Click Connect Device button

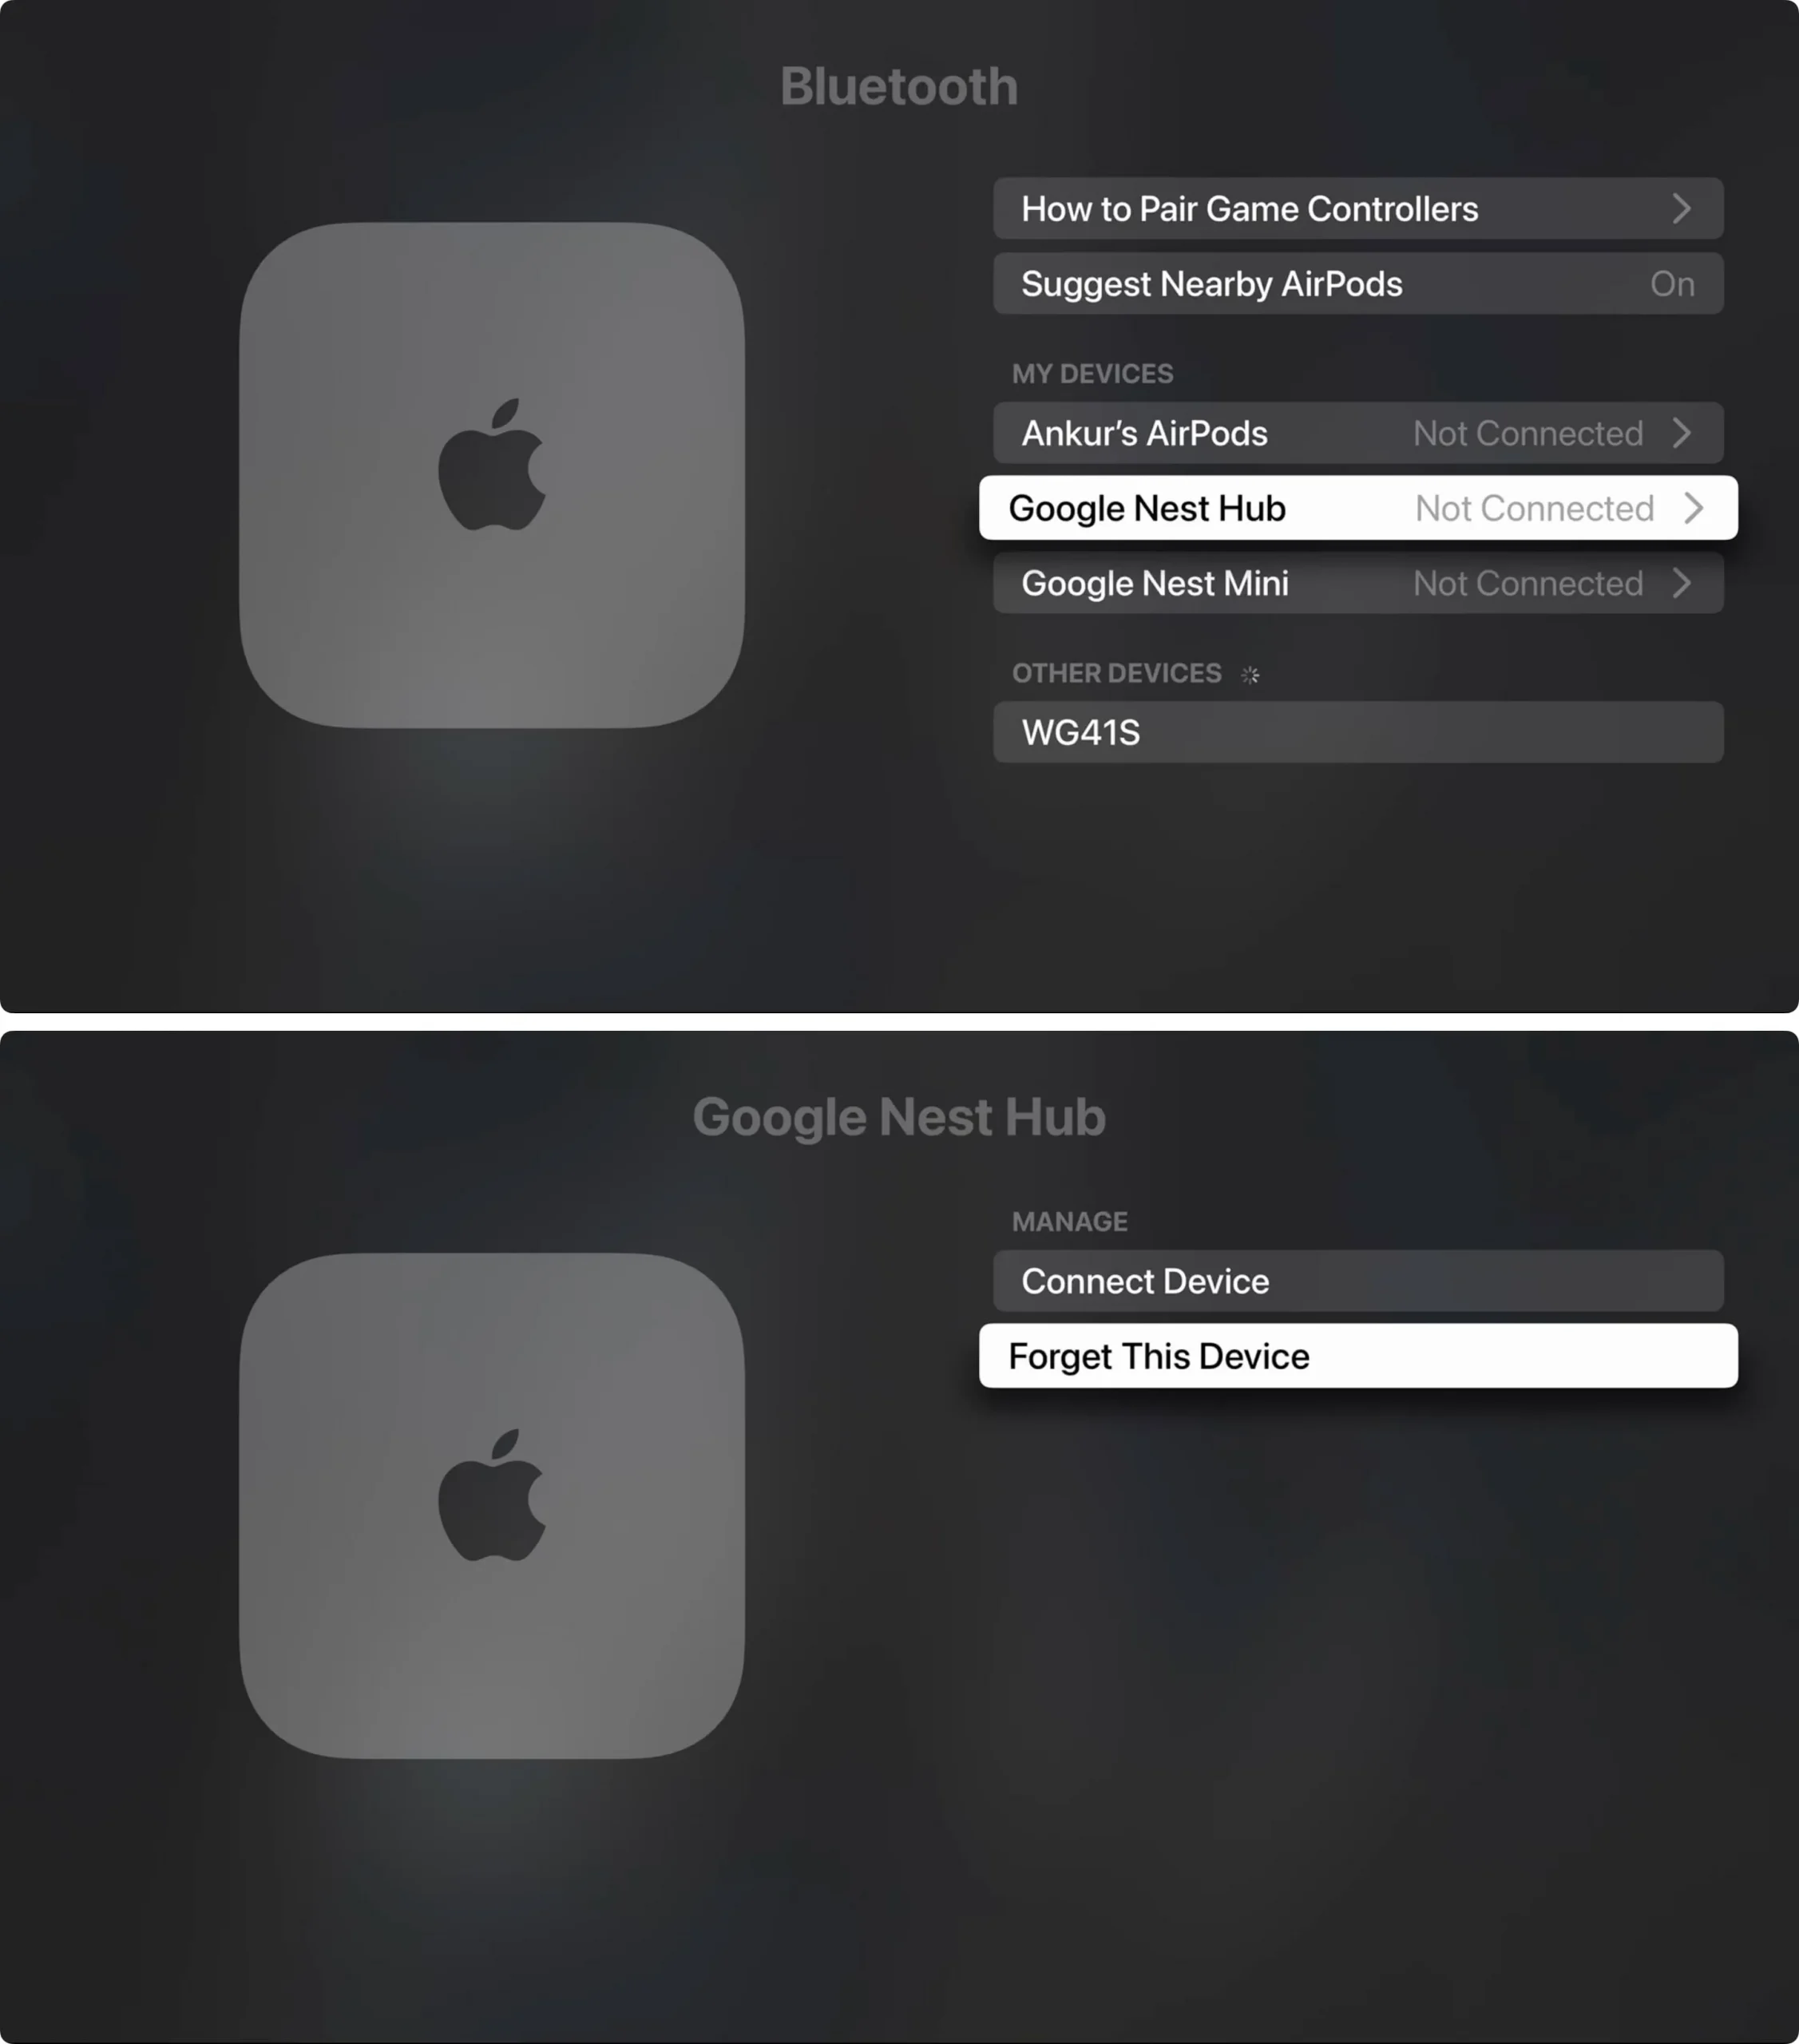[x=1356, y=1281]
